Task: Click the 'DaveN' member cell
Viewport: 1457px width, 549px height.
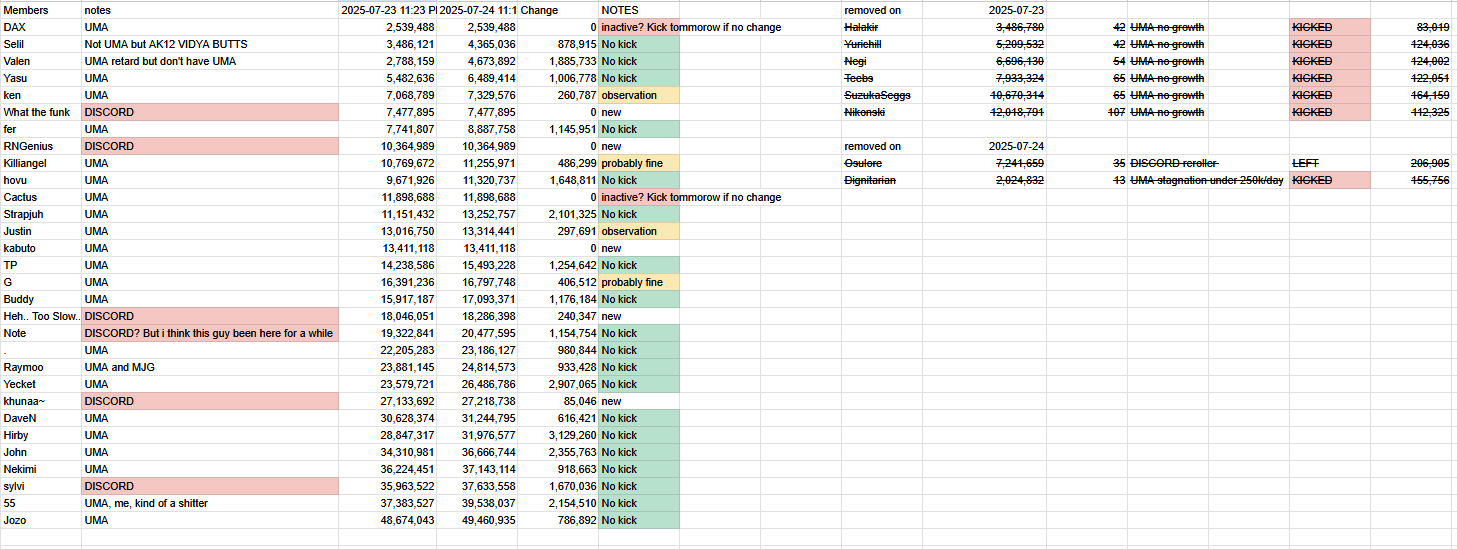Action: [x=41, y=418]
